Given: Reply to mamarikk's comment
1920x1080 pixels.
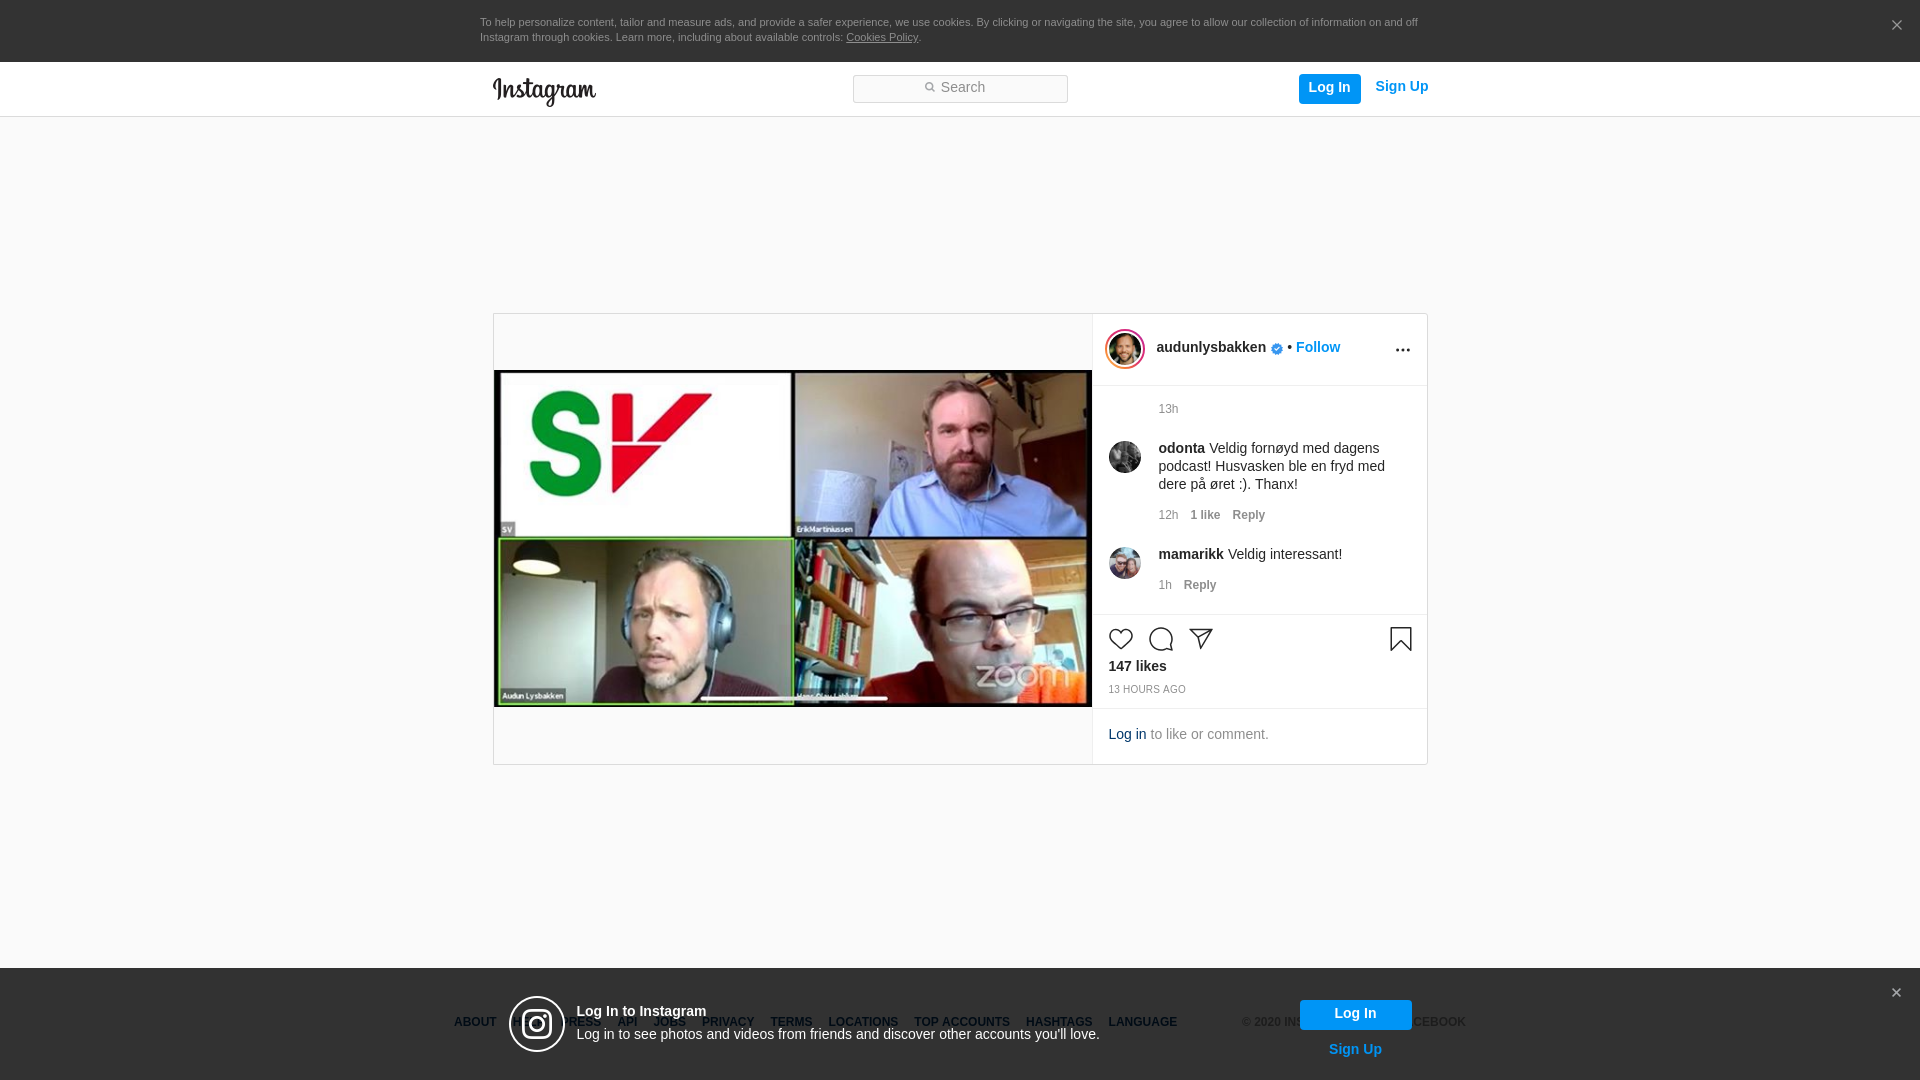Looking at the screenshot, I should coord(1200,586).
